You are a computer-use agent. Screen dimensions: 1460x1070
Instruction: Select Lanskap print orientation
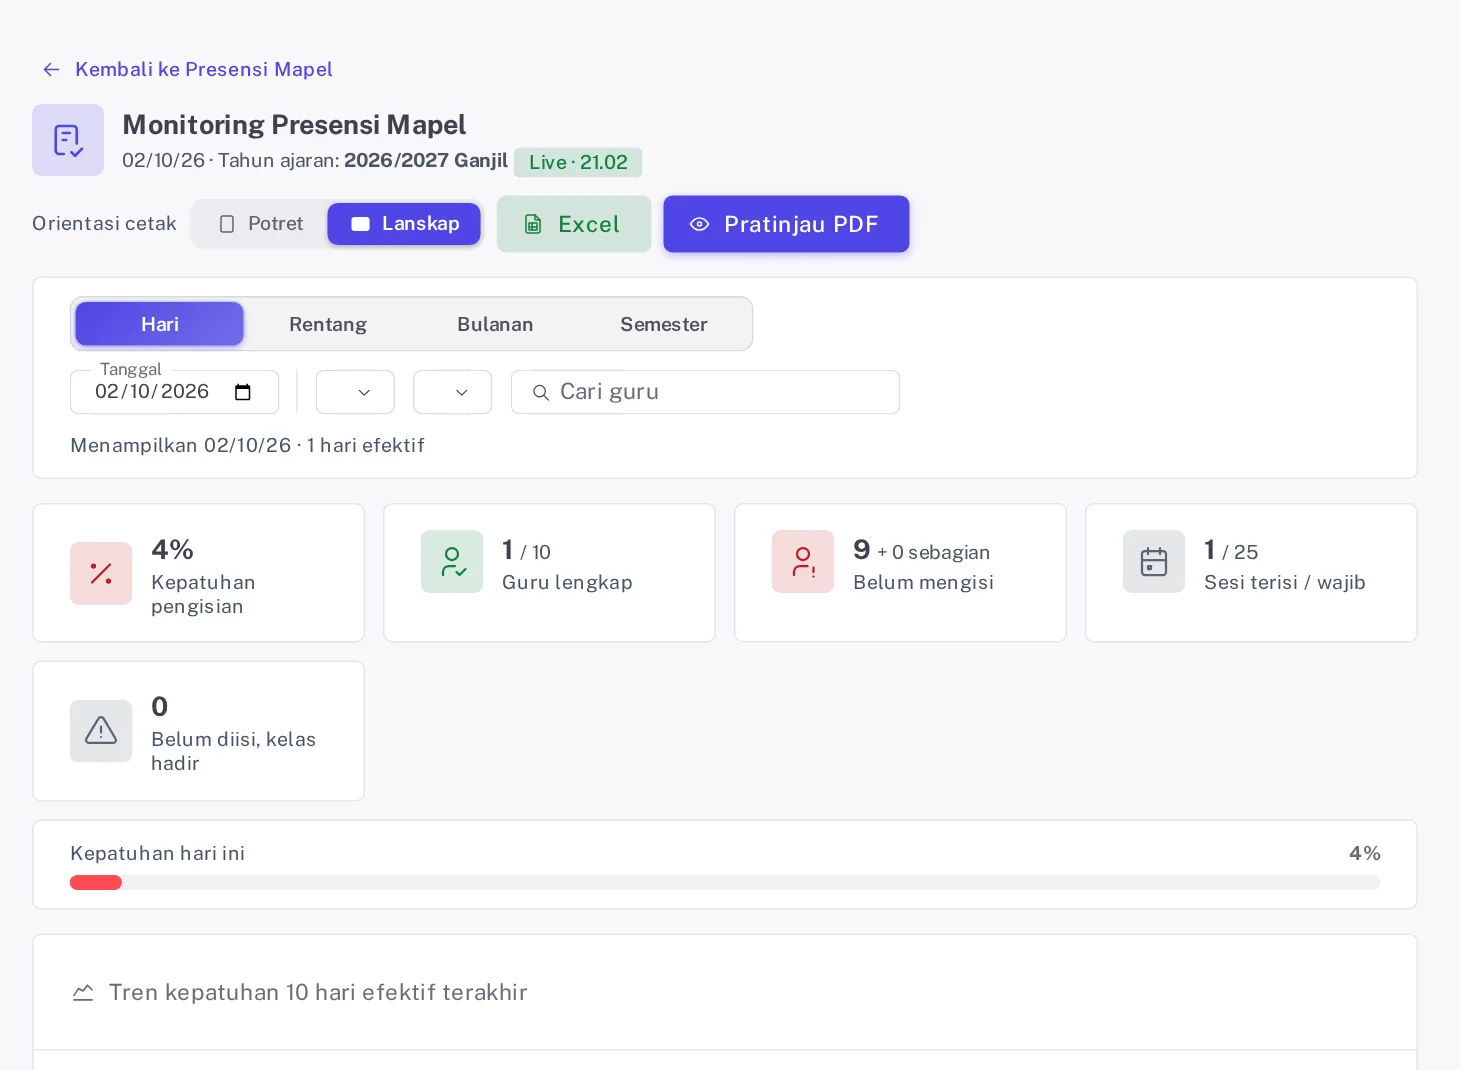[x=404, y=224]
